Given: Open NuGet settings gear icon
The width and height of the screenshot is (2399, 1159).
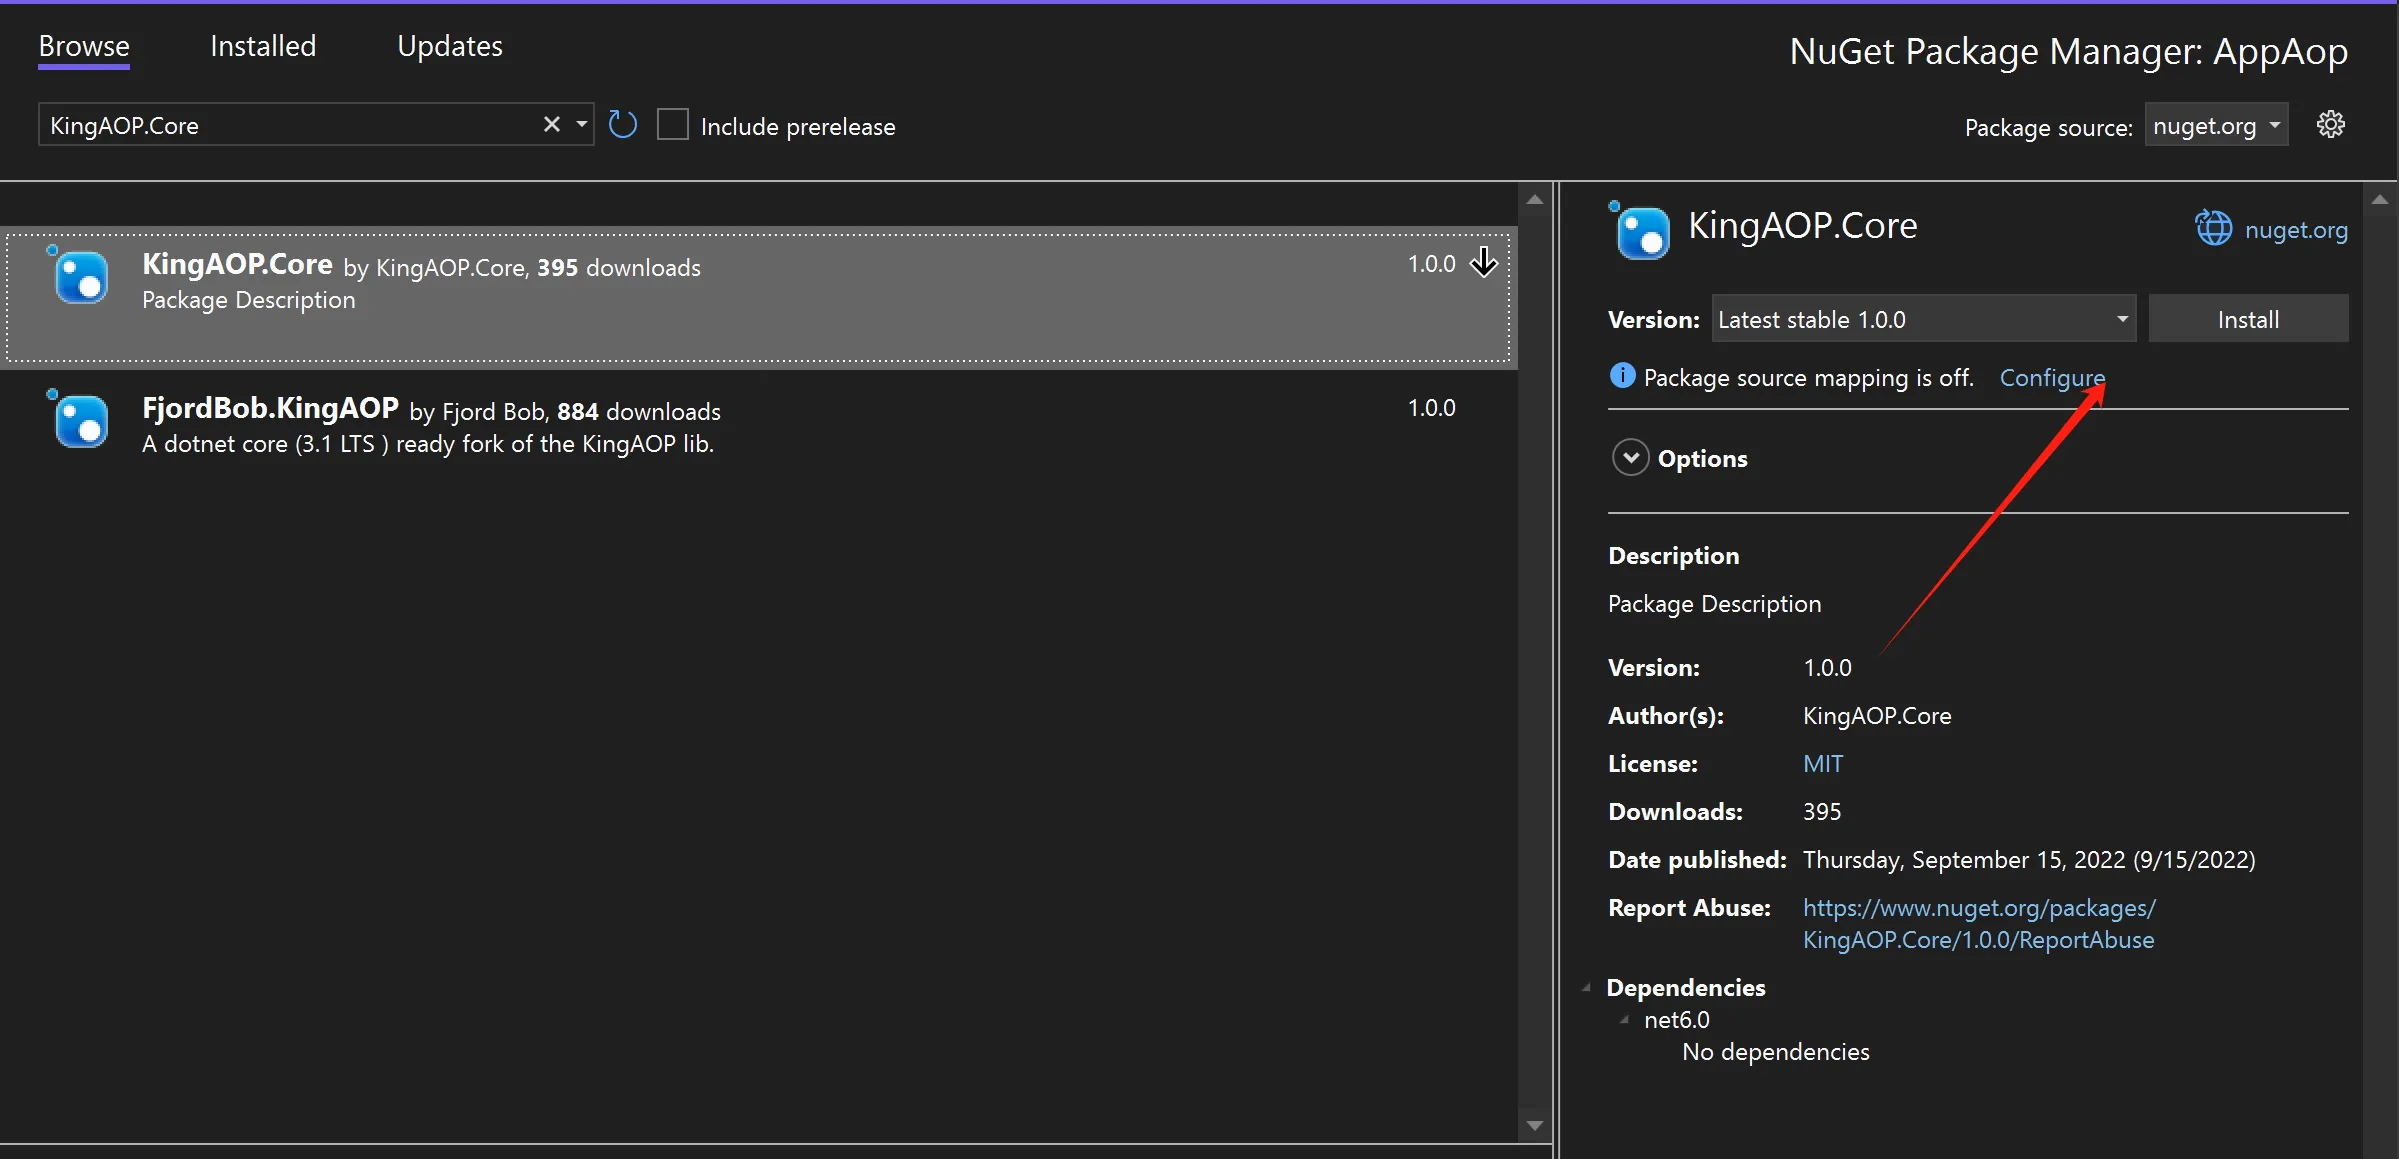Looking at the screenshot, I should point(2330,125).
